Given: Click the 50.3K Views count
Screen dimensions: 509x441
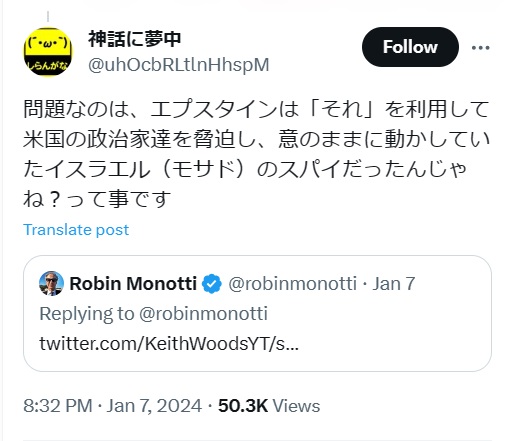Looking at the screenshot, I should [x=269, y=406].
